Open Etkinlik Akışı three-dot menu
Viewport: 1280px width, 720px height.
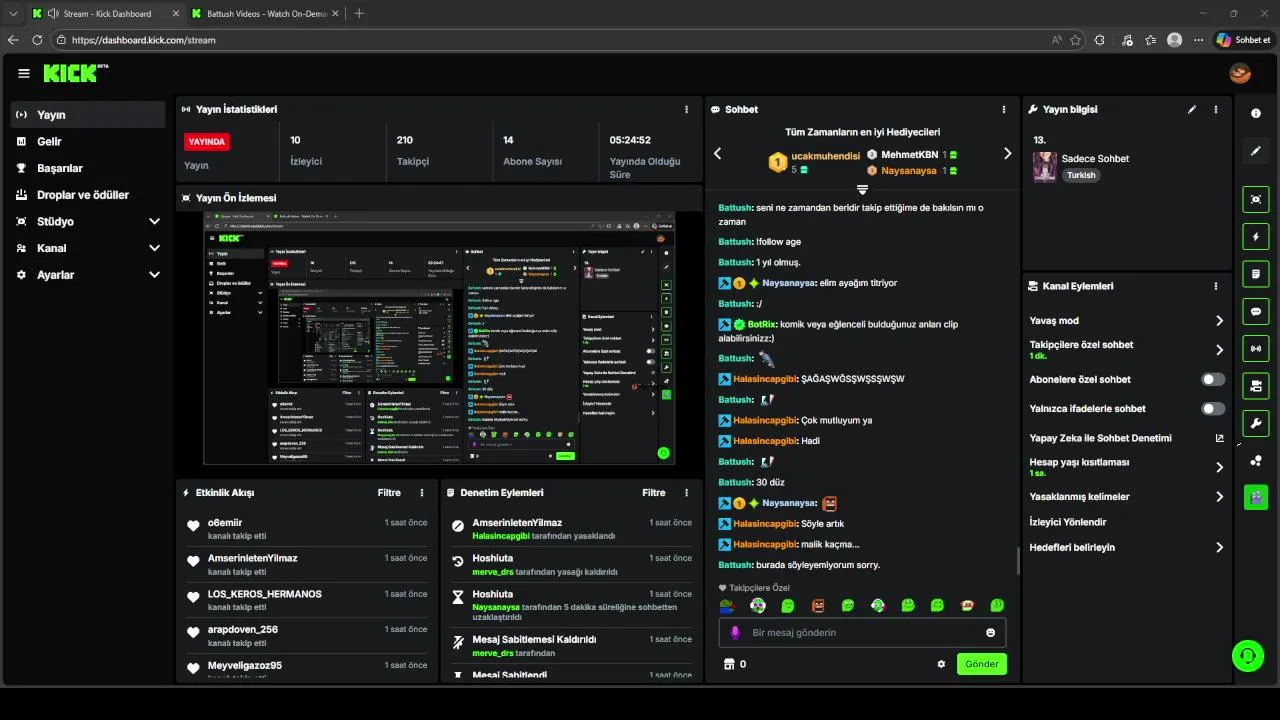click(x=422, y=493)
